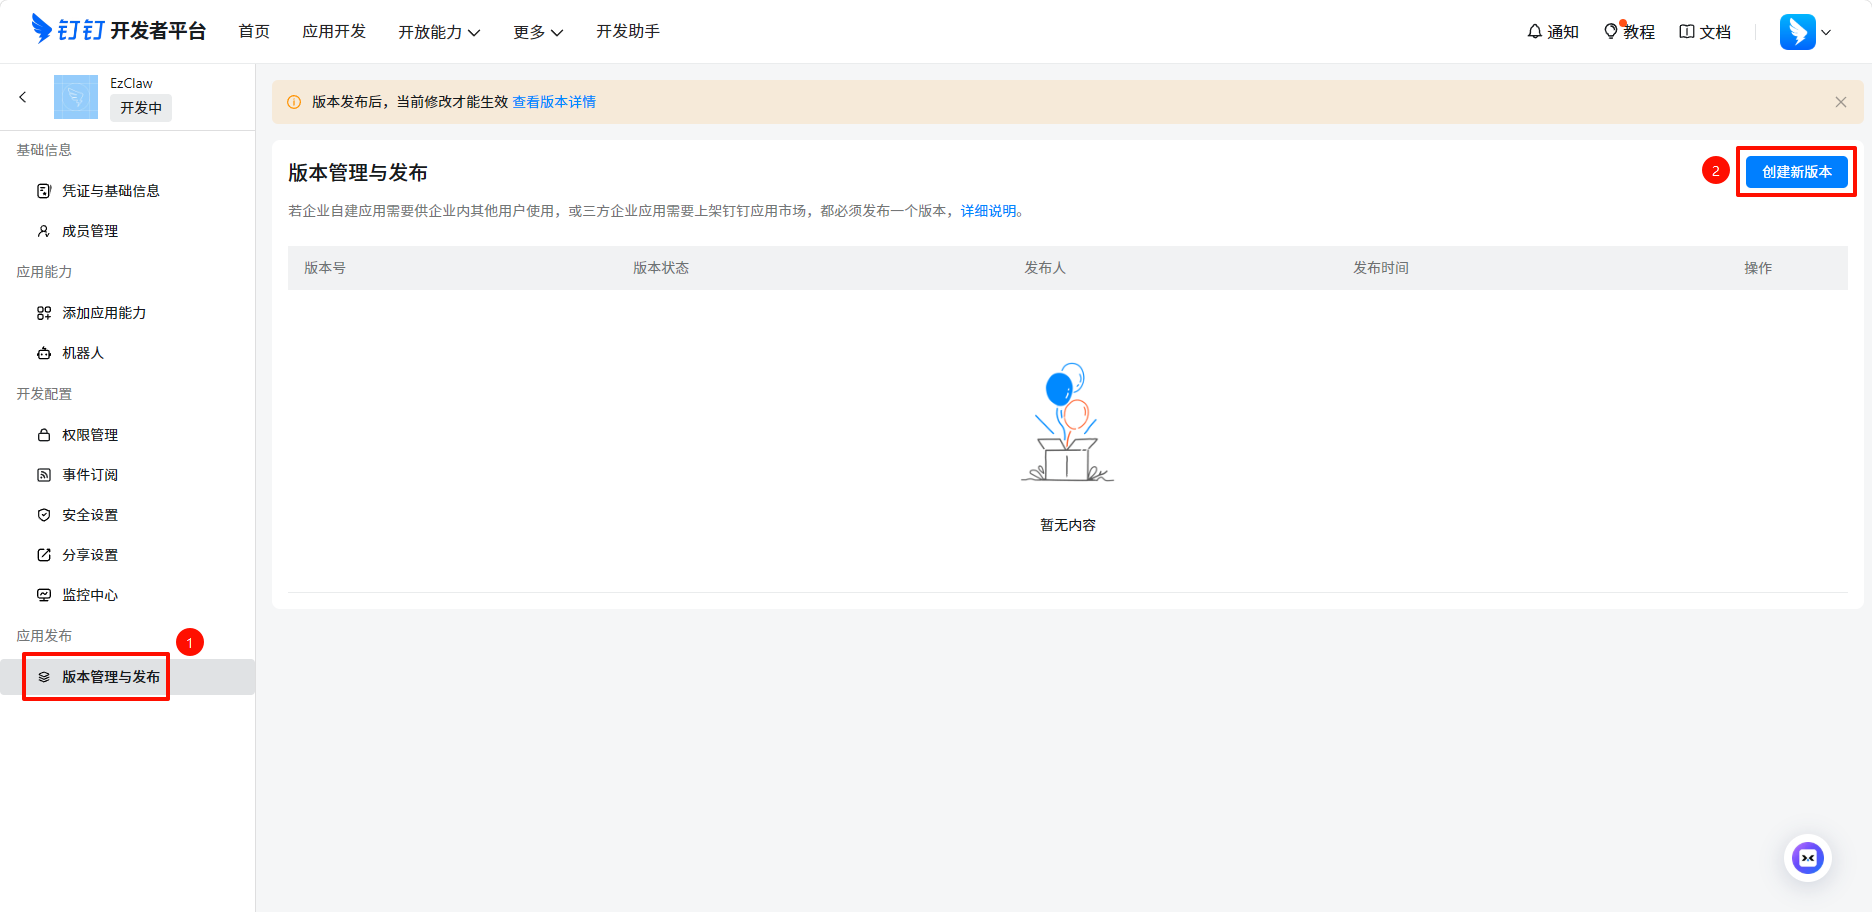1872x912 pixels.
Task: Open the 开发助手 menu item
Action: click(627, 32)
